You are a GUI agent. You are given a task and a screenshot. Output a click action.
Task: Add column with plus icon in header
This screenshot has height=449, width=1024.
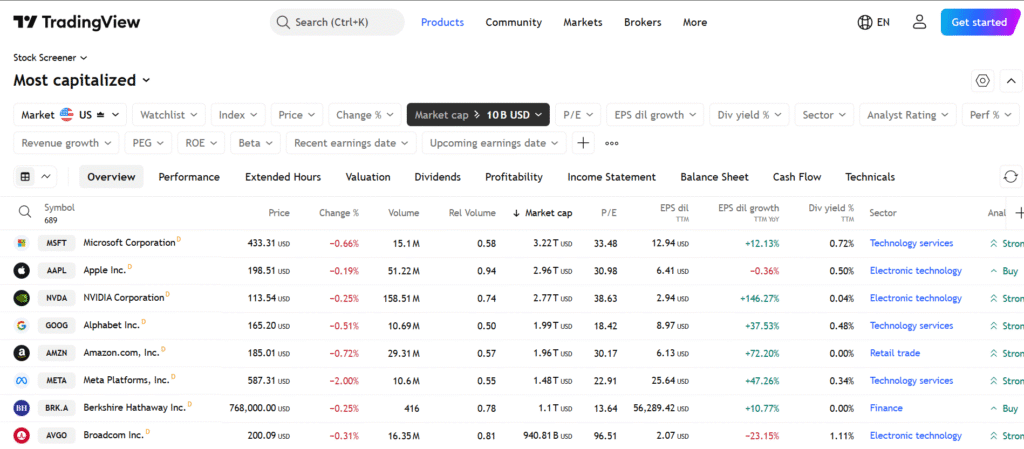click(1018, 213)
